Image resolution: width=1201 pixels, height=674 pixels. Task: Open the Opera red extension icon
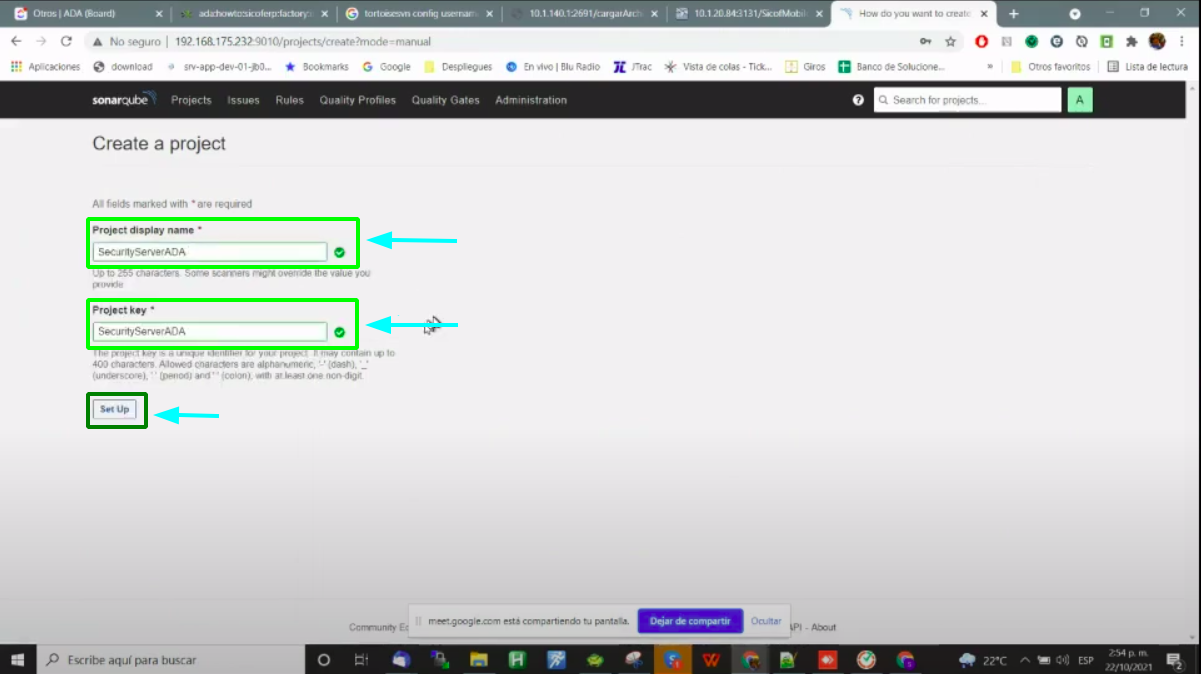[982, 42]
